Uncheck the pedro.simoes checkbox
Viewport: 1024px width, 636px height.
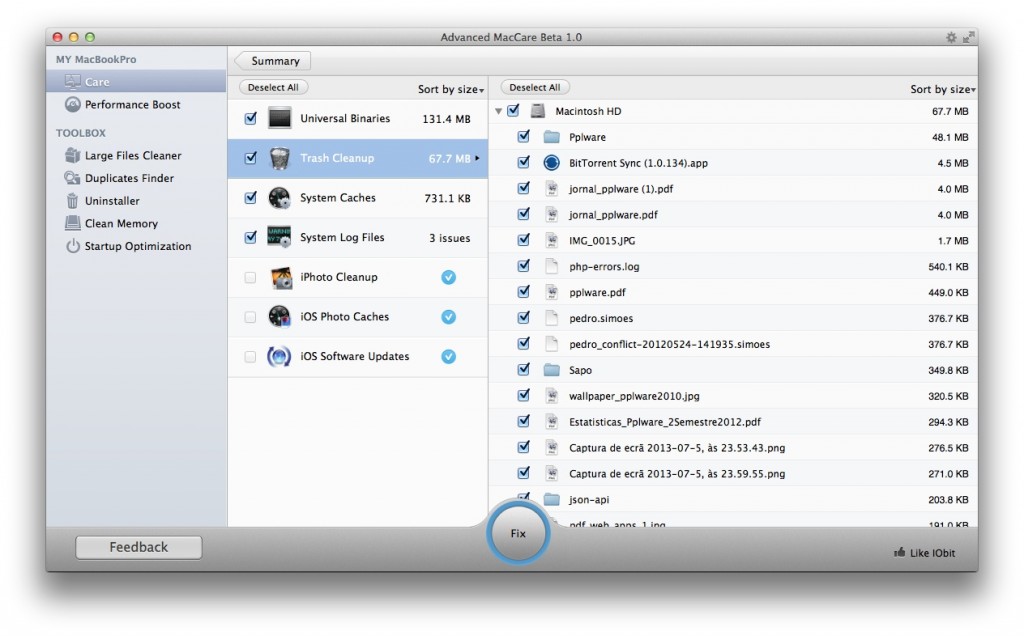tap(524, 317)
